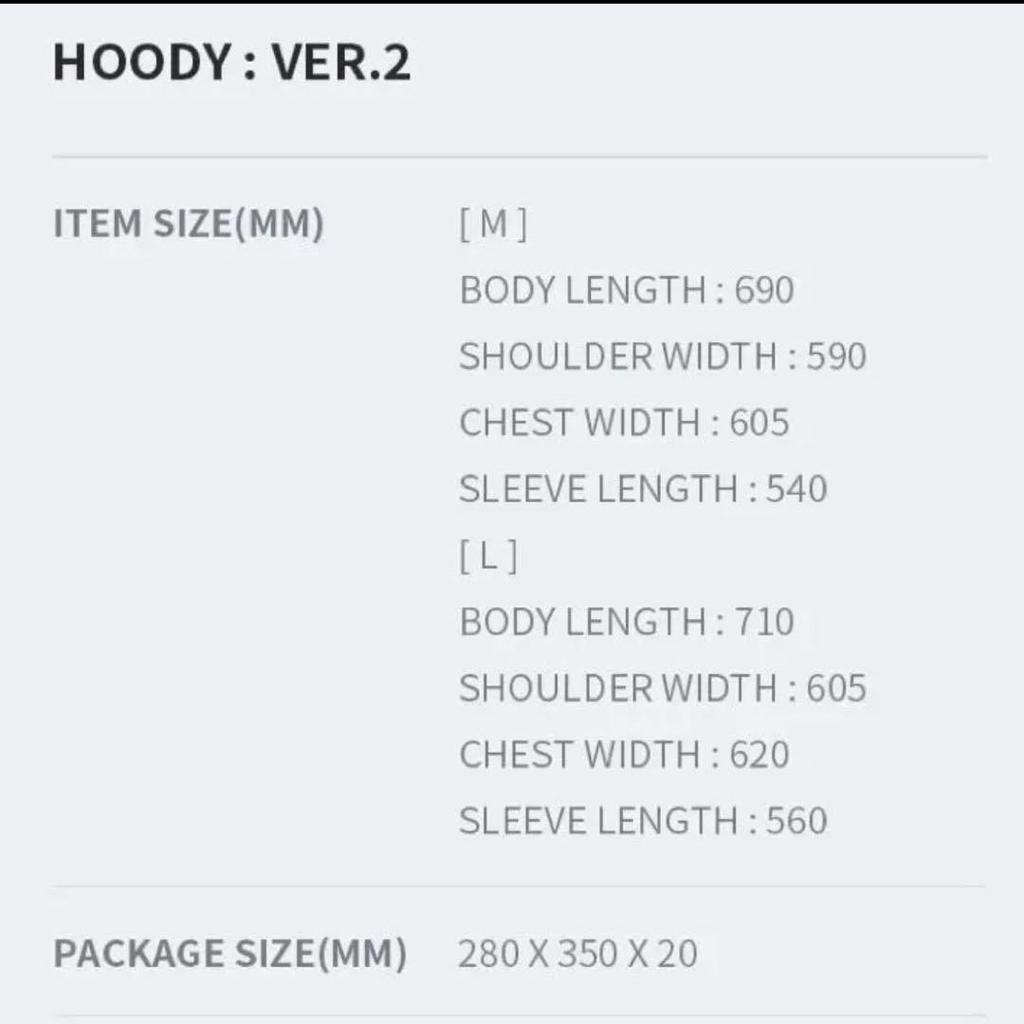Click the divider line below the HOODY heading
The height and width of the screenshot is (1024, 1024).
tap(520, 157)
